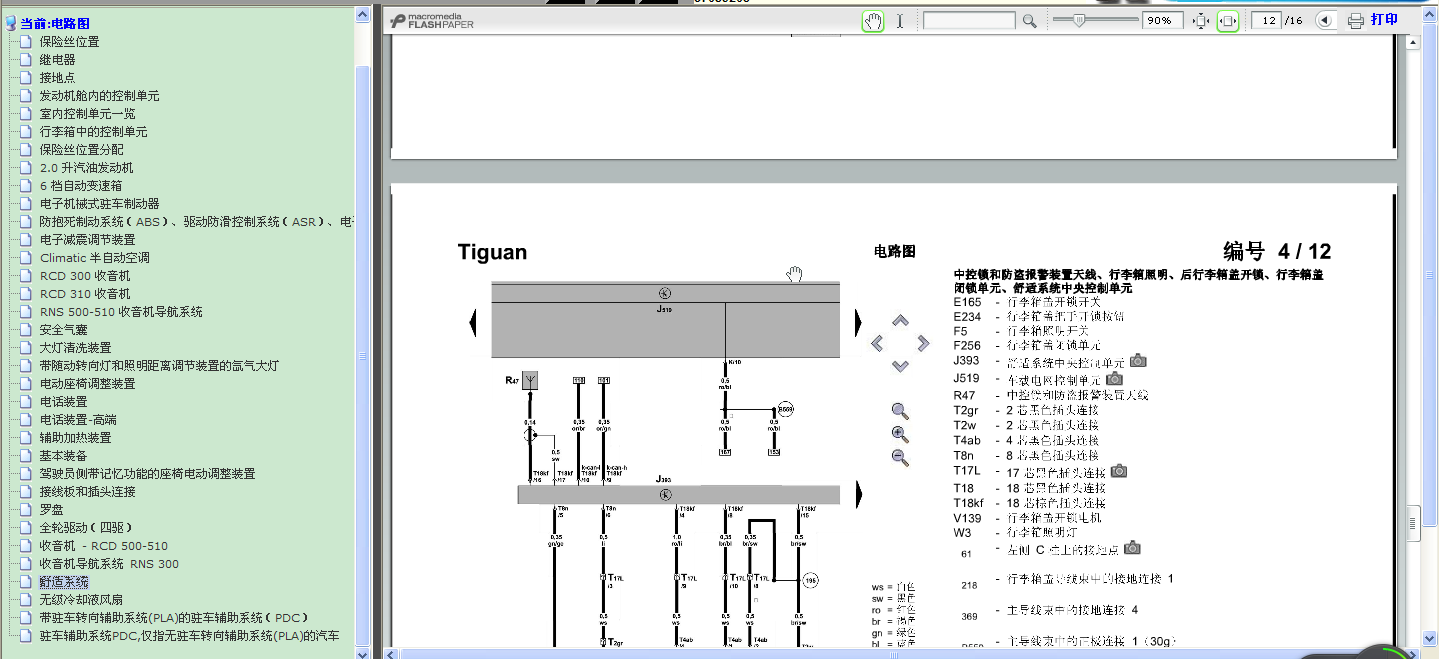
Task: Select 全轮驱动（四驱）entry
Action: 85,527
